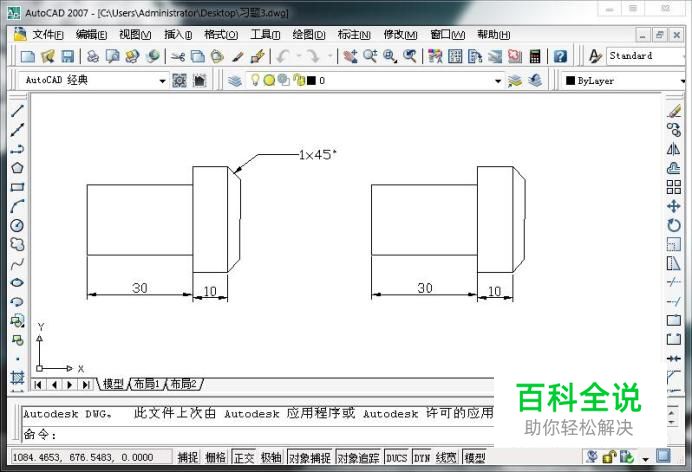Image resolution: width=692 pixels, height=472 pixels.
Task: Select the Revision Cloud tool
Action: (17, 244)
